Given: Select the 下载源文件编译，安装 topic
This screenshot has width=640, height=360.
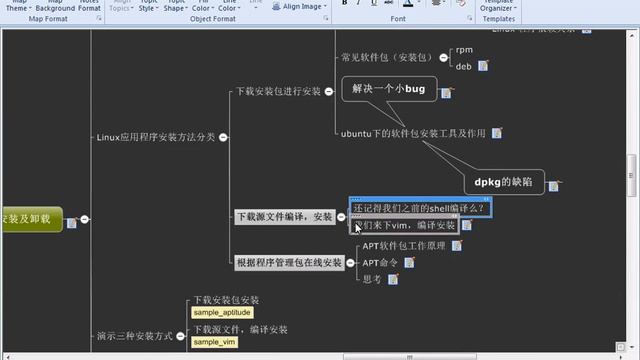Looking at the screenshot, I should 285,217.
